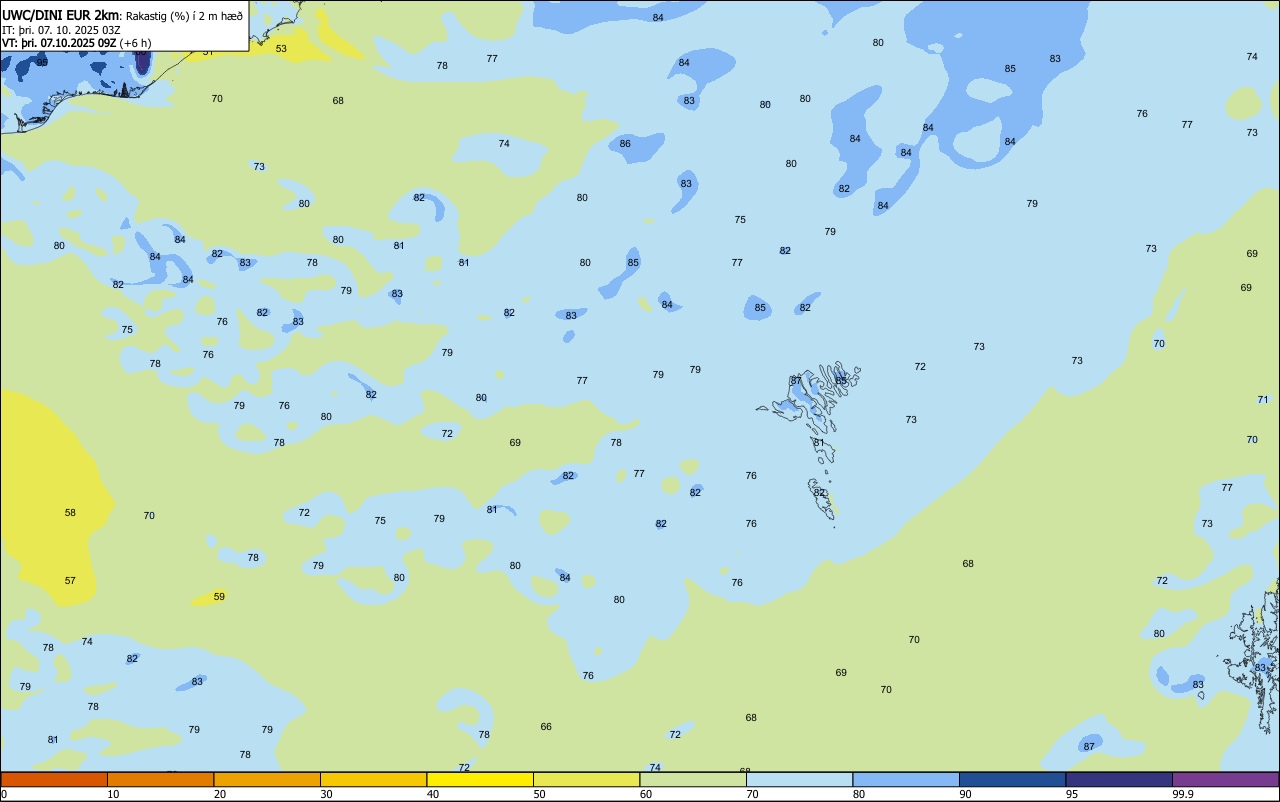Select the 20–30 legend color band

(x=267, y=779)
